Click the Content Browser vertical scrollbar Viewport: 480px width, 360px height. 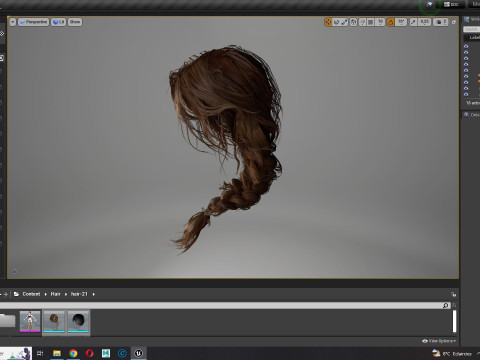coord(454,321)
